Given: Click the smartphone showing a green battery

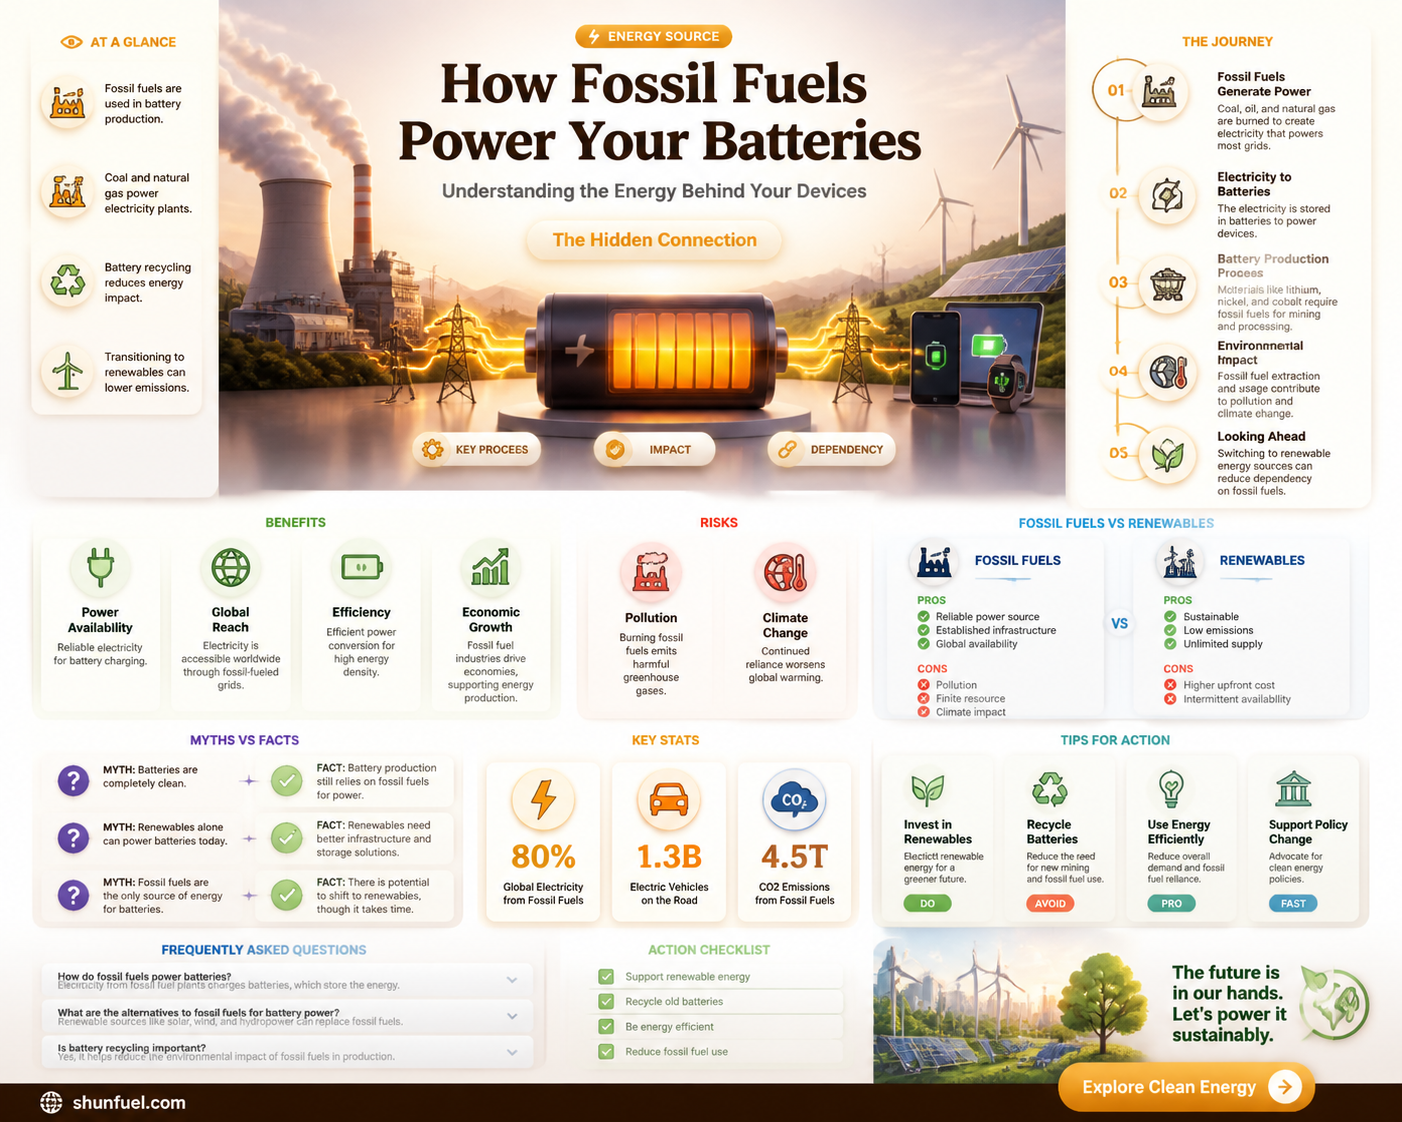Looking at the screenshot, I should click(936, 357).
